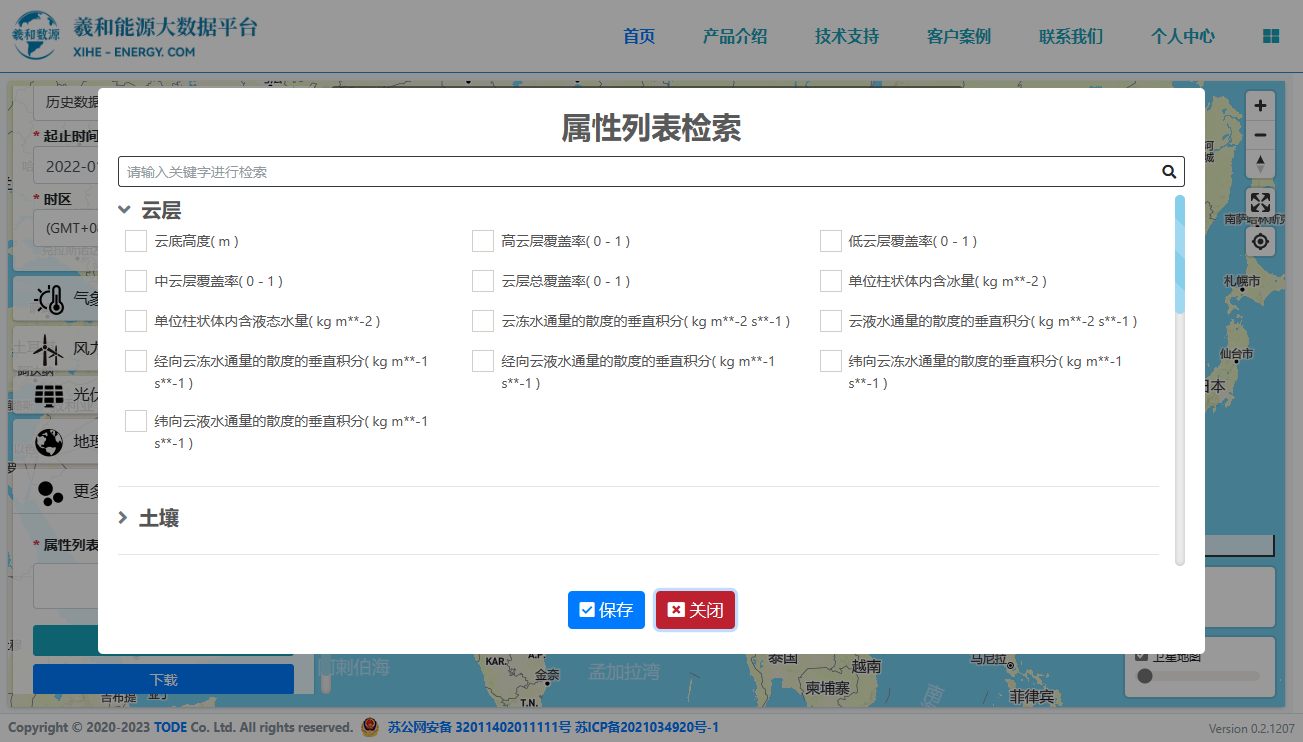Click the map layer opacity slider
1303x742 pixels.
(x=1197, y=676)
